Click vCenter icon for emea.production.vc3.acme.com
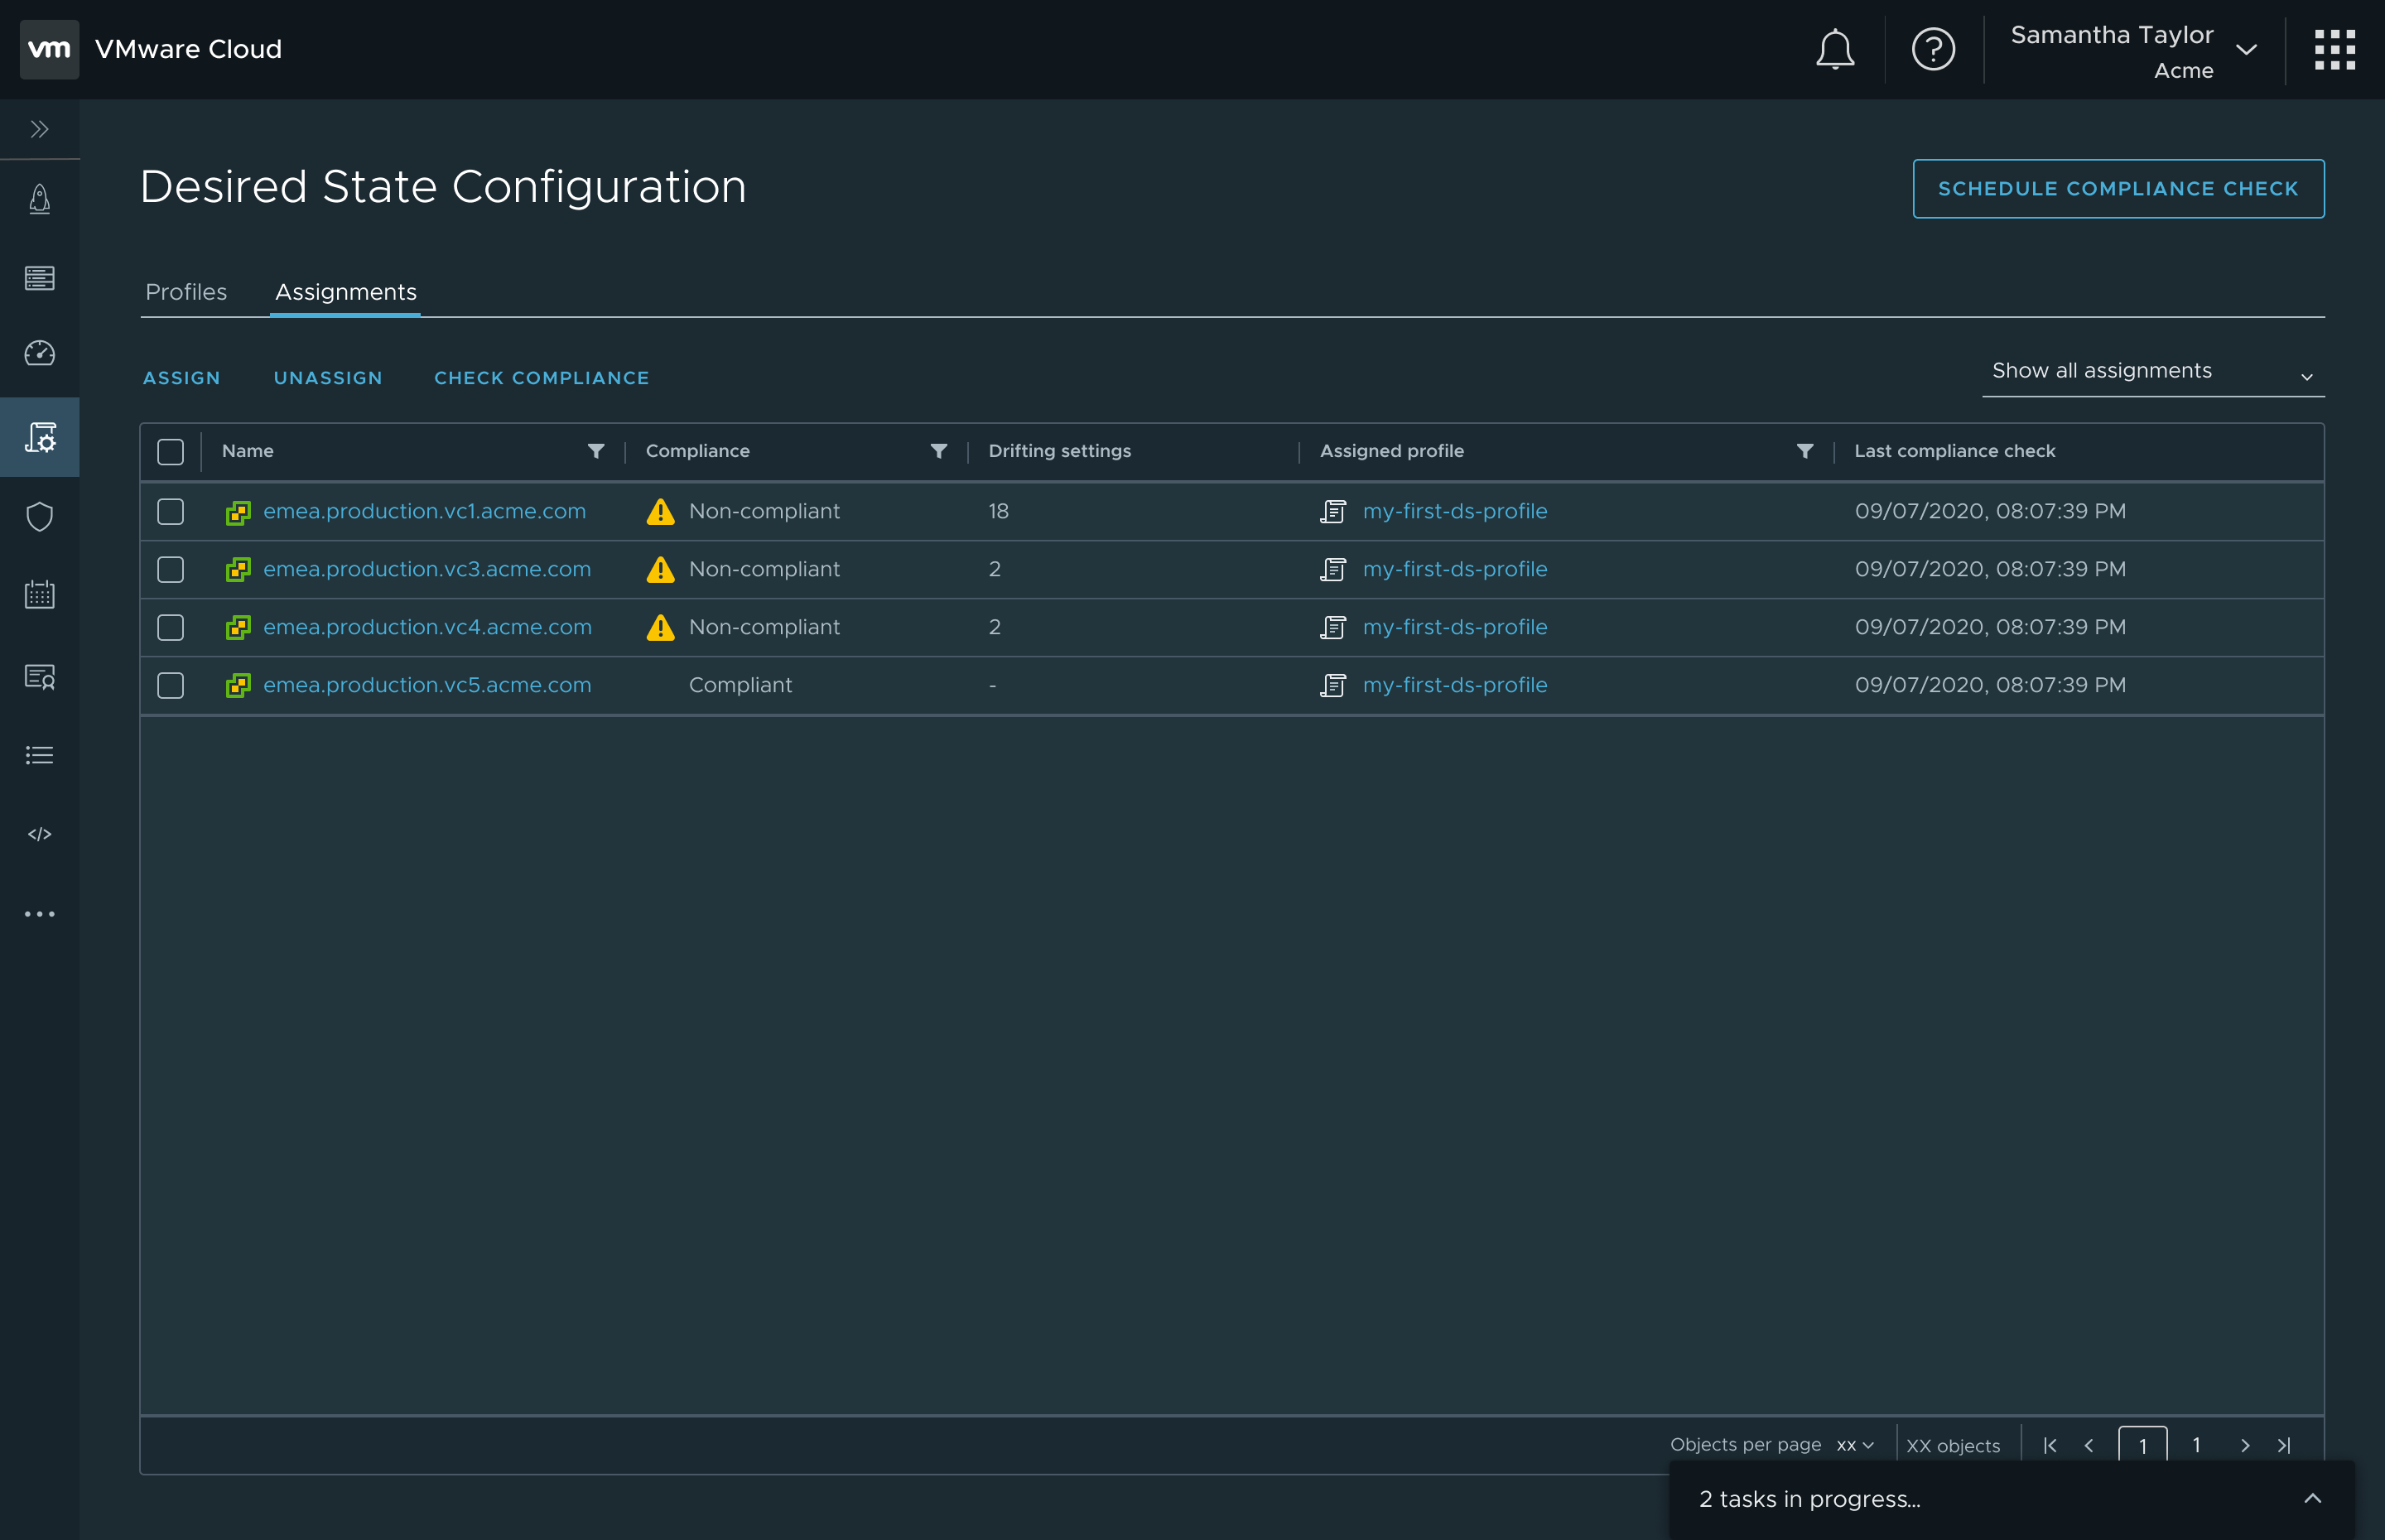Screen dimensions: 2385x1540 pyautogui.click(x=238, y=570)
